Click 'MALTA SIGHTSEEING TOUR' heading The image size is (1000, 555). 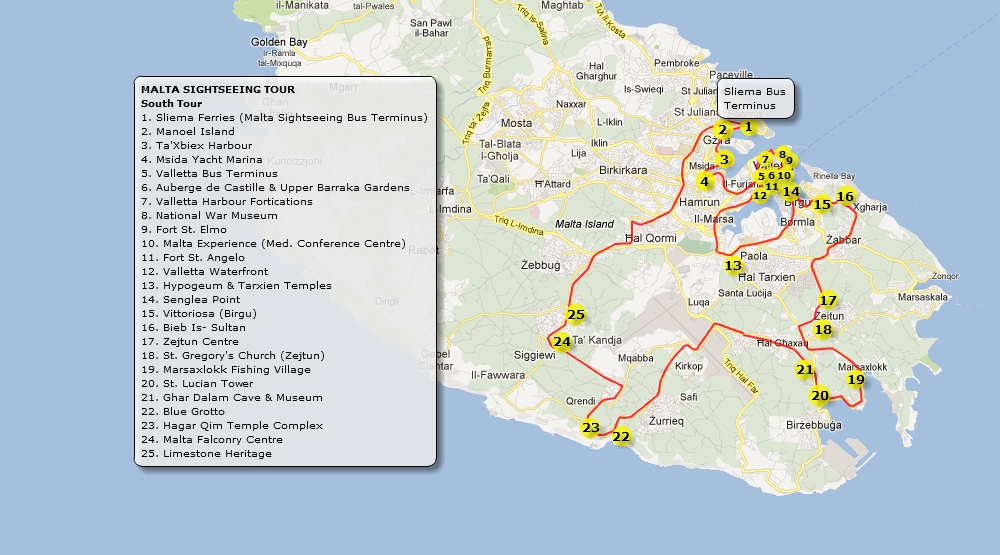point(218,89)
